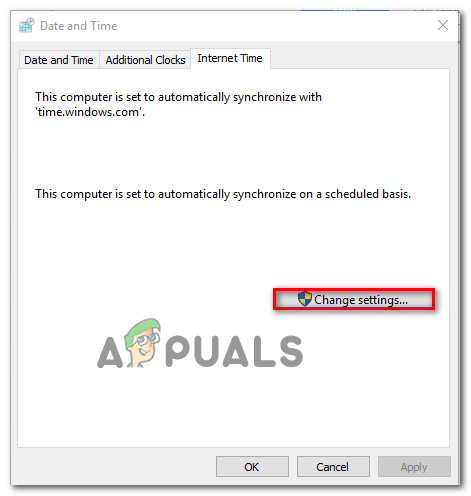Image resolution: width=471 pixels, height=496 pixels.
Task: Click the Date and Time calendar-clock title icon
Action: 27,25
